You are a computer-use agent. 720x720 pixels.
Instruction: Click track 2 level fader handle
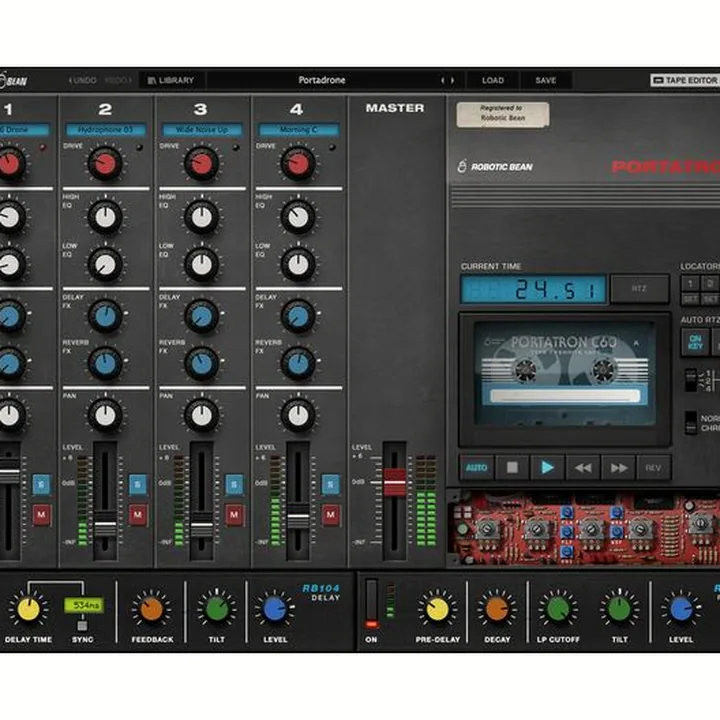[105, 525]
